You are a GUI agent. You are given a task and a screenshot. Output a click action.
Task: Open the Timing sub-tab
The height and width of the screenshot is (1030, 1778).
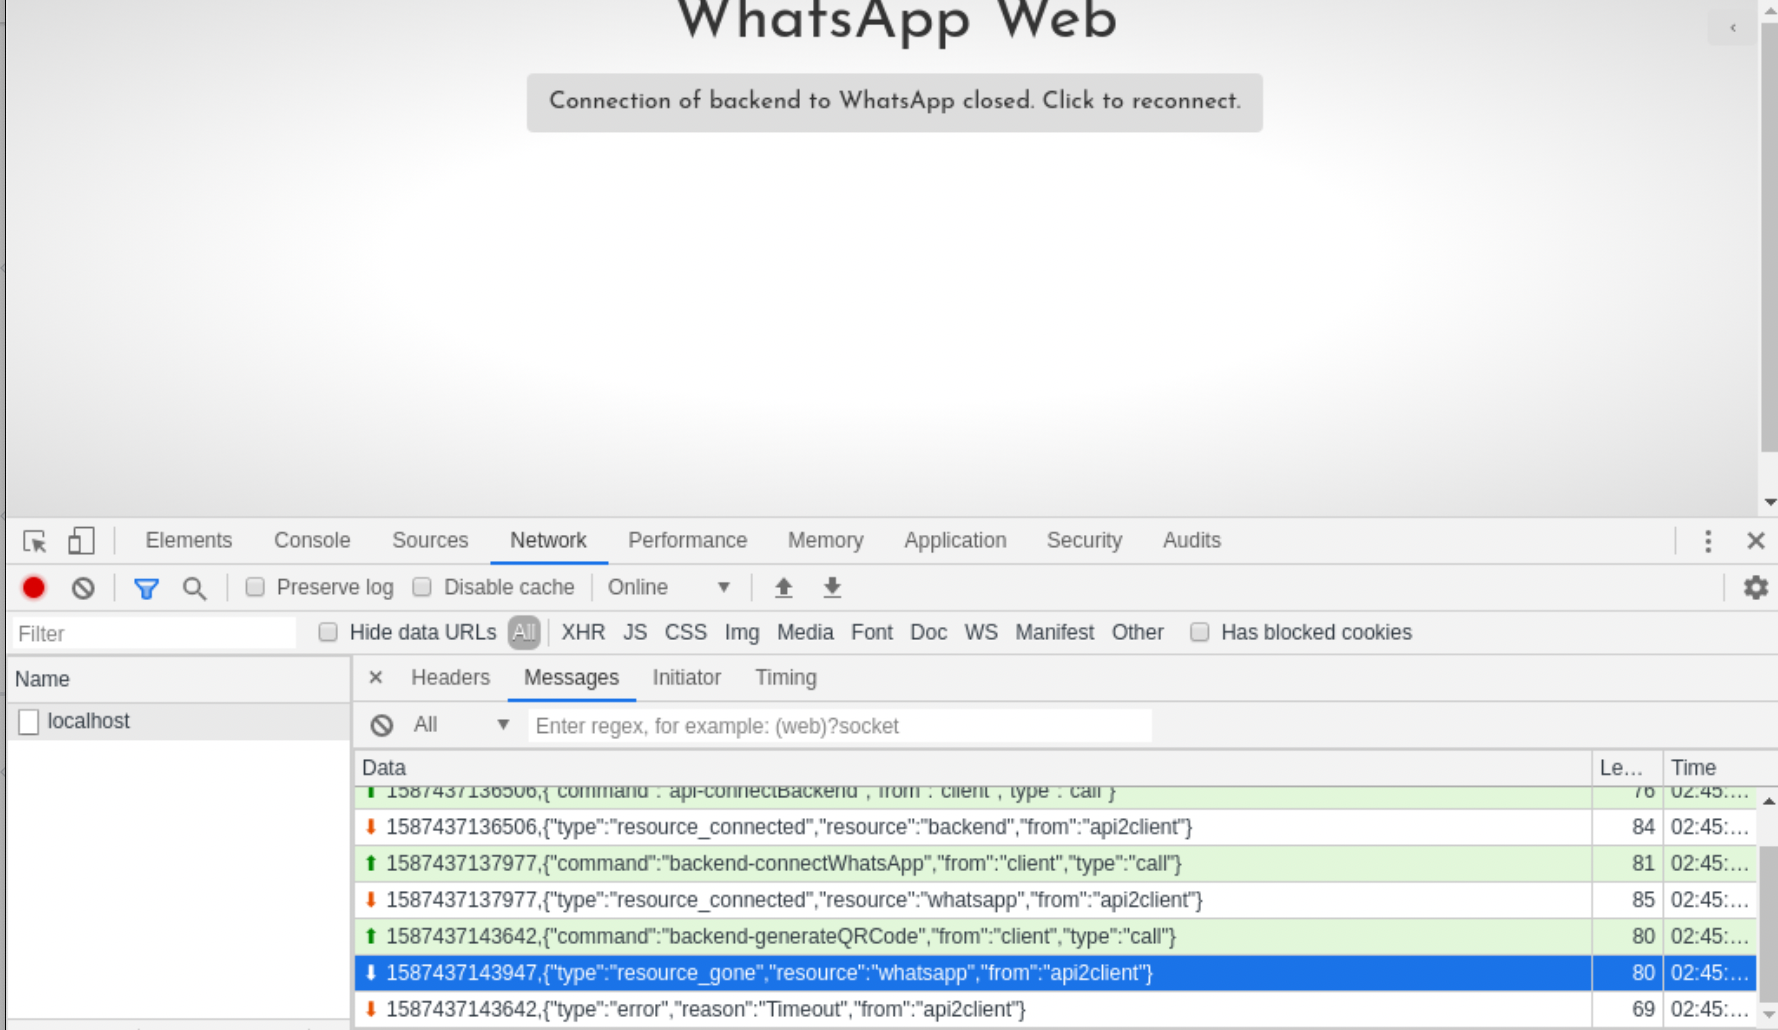click(x=786, y=678)
